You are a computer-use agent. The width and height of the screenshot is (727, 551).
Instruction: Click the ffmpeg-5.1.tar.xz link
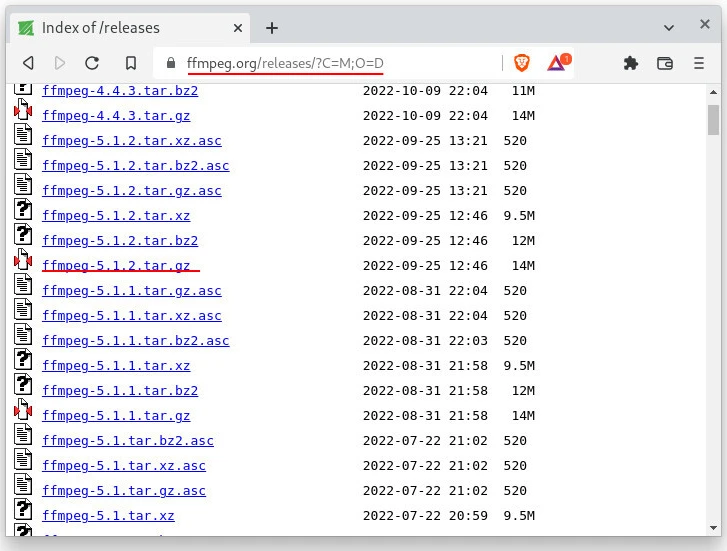(x=108, y=515)
